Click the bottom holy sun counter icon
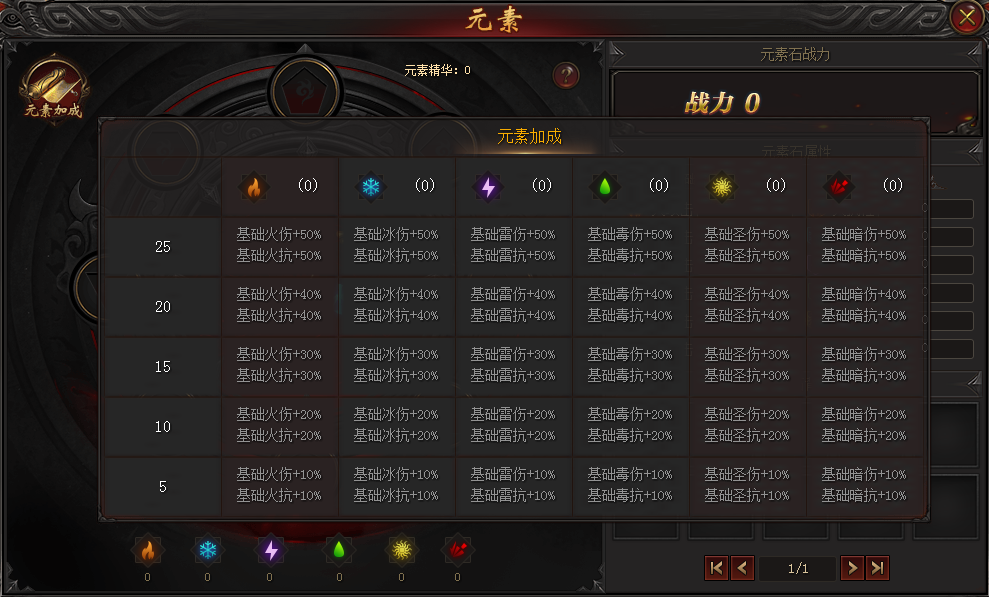The width and height of the screenshot is (989, 597). click(x=402, y=550)
